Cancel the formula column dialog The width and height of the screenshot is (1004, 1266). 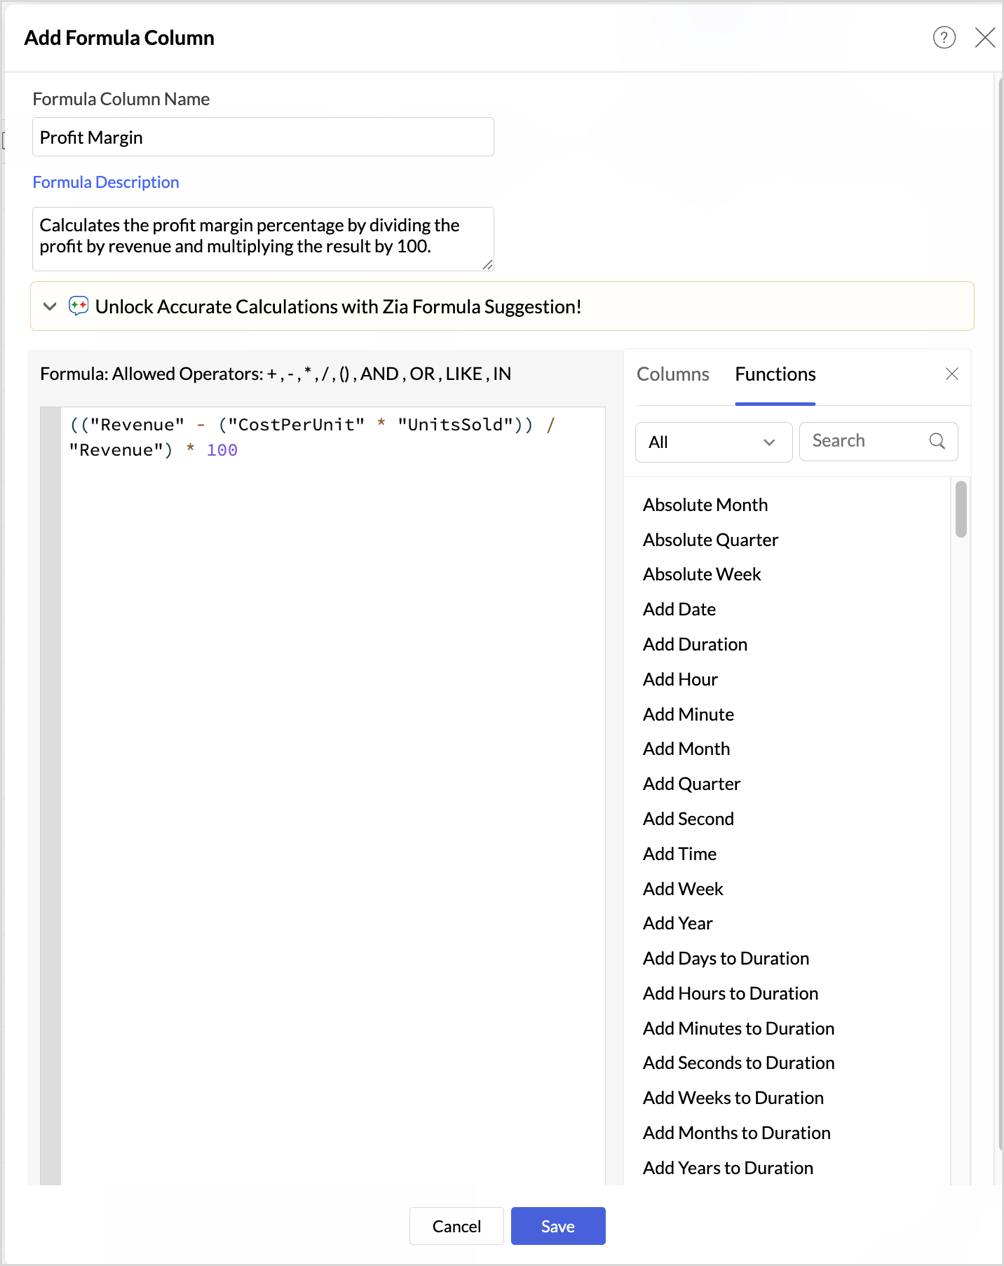point(456,1226)
